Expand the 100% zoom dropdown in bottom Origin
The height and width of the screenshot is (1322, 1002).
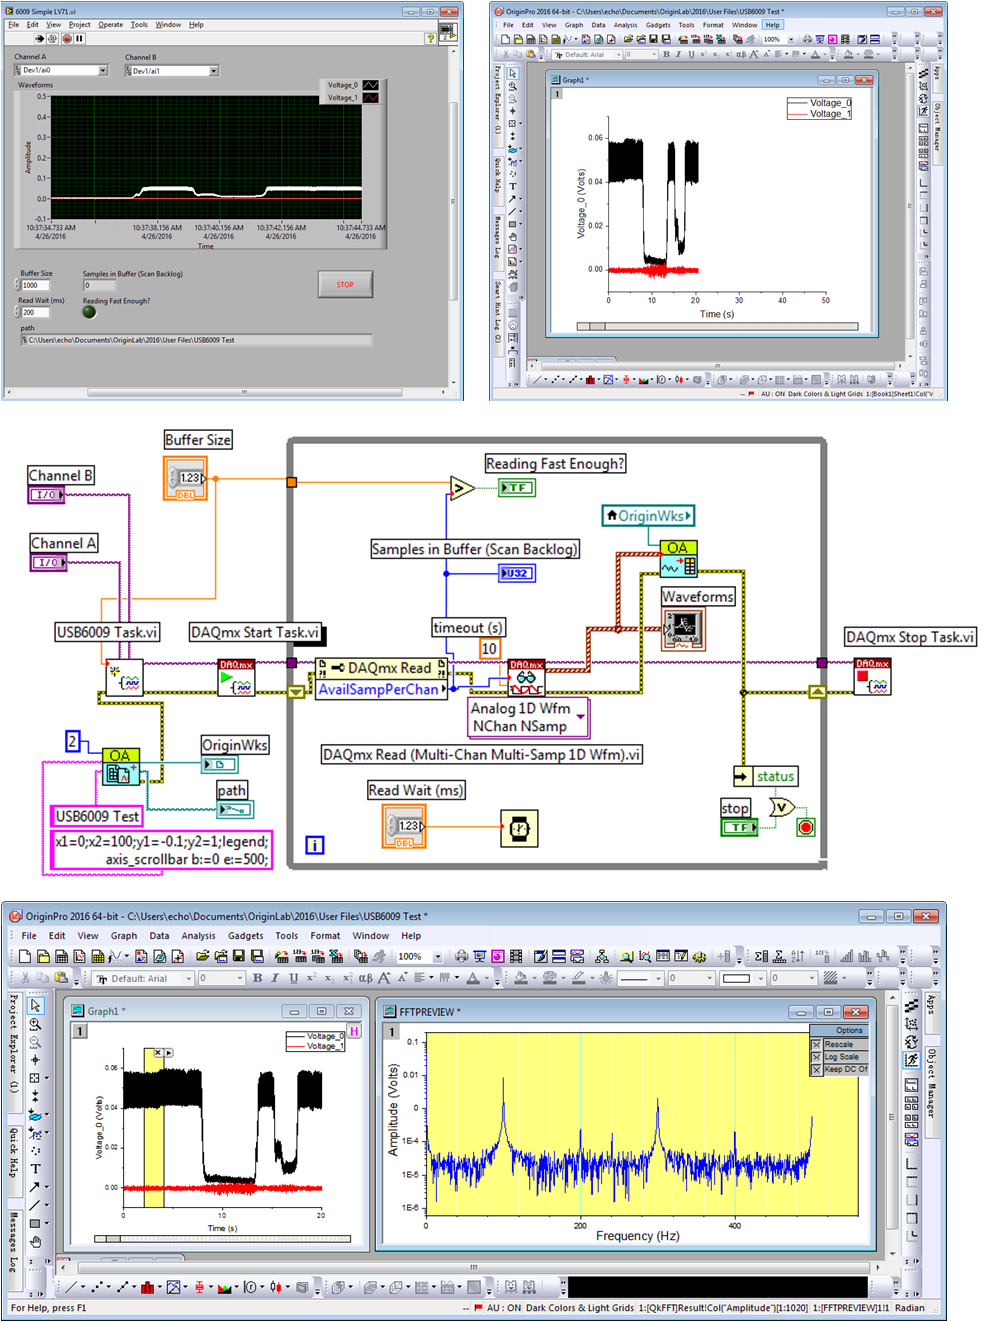[437, 957]
